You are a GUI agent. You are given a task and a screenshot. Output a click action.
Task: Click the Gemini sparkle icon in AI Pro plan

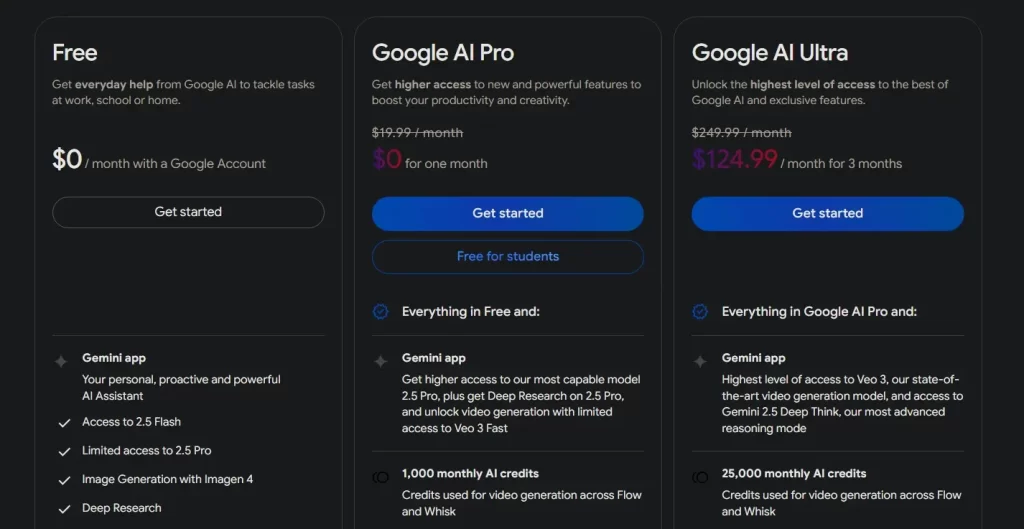tap(380, 361)
